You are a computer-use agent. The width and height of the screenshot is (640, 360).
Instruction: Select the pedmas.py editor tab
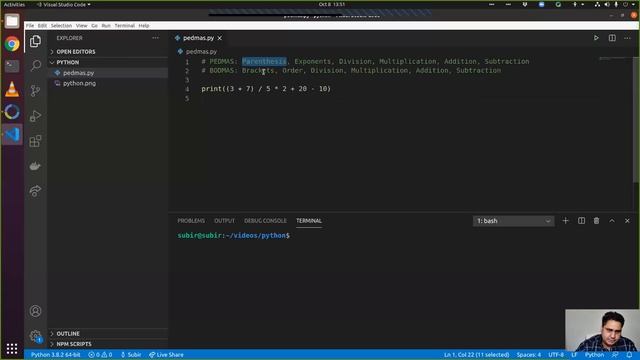(x=198, y=38)
